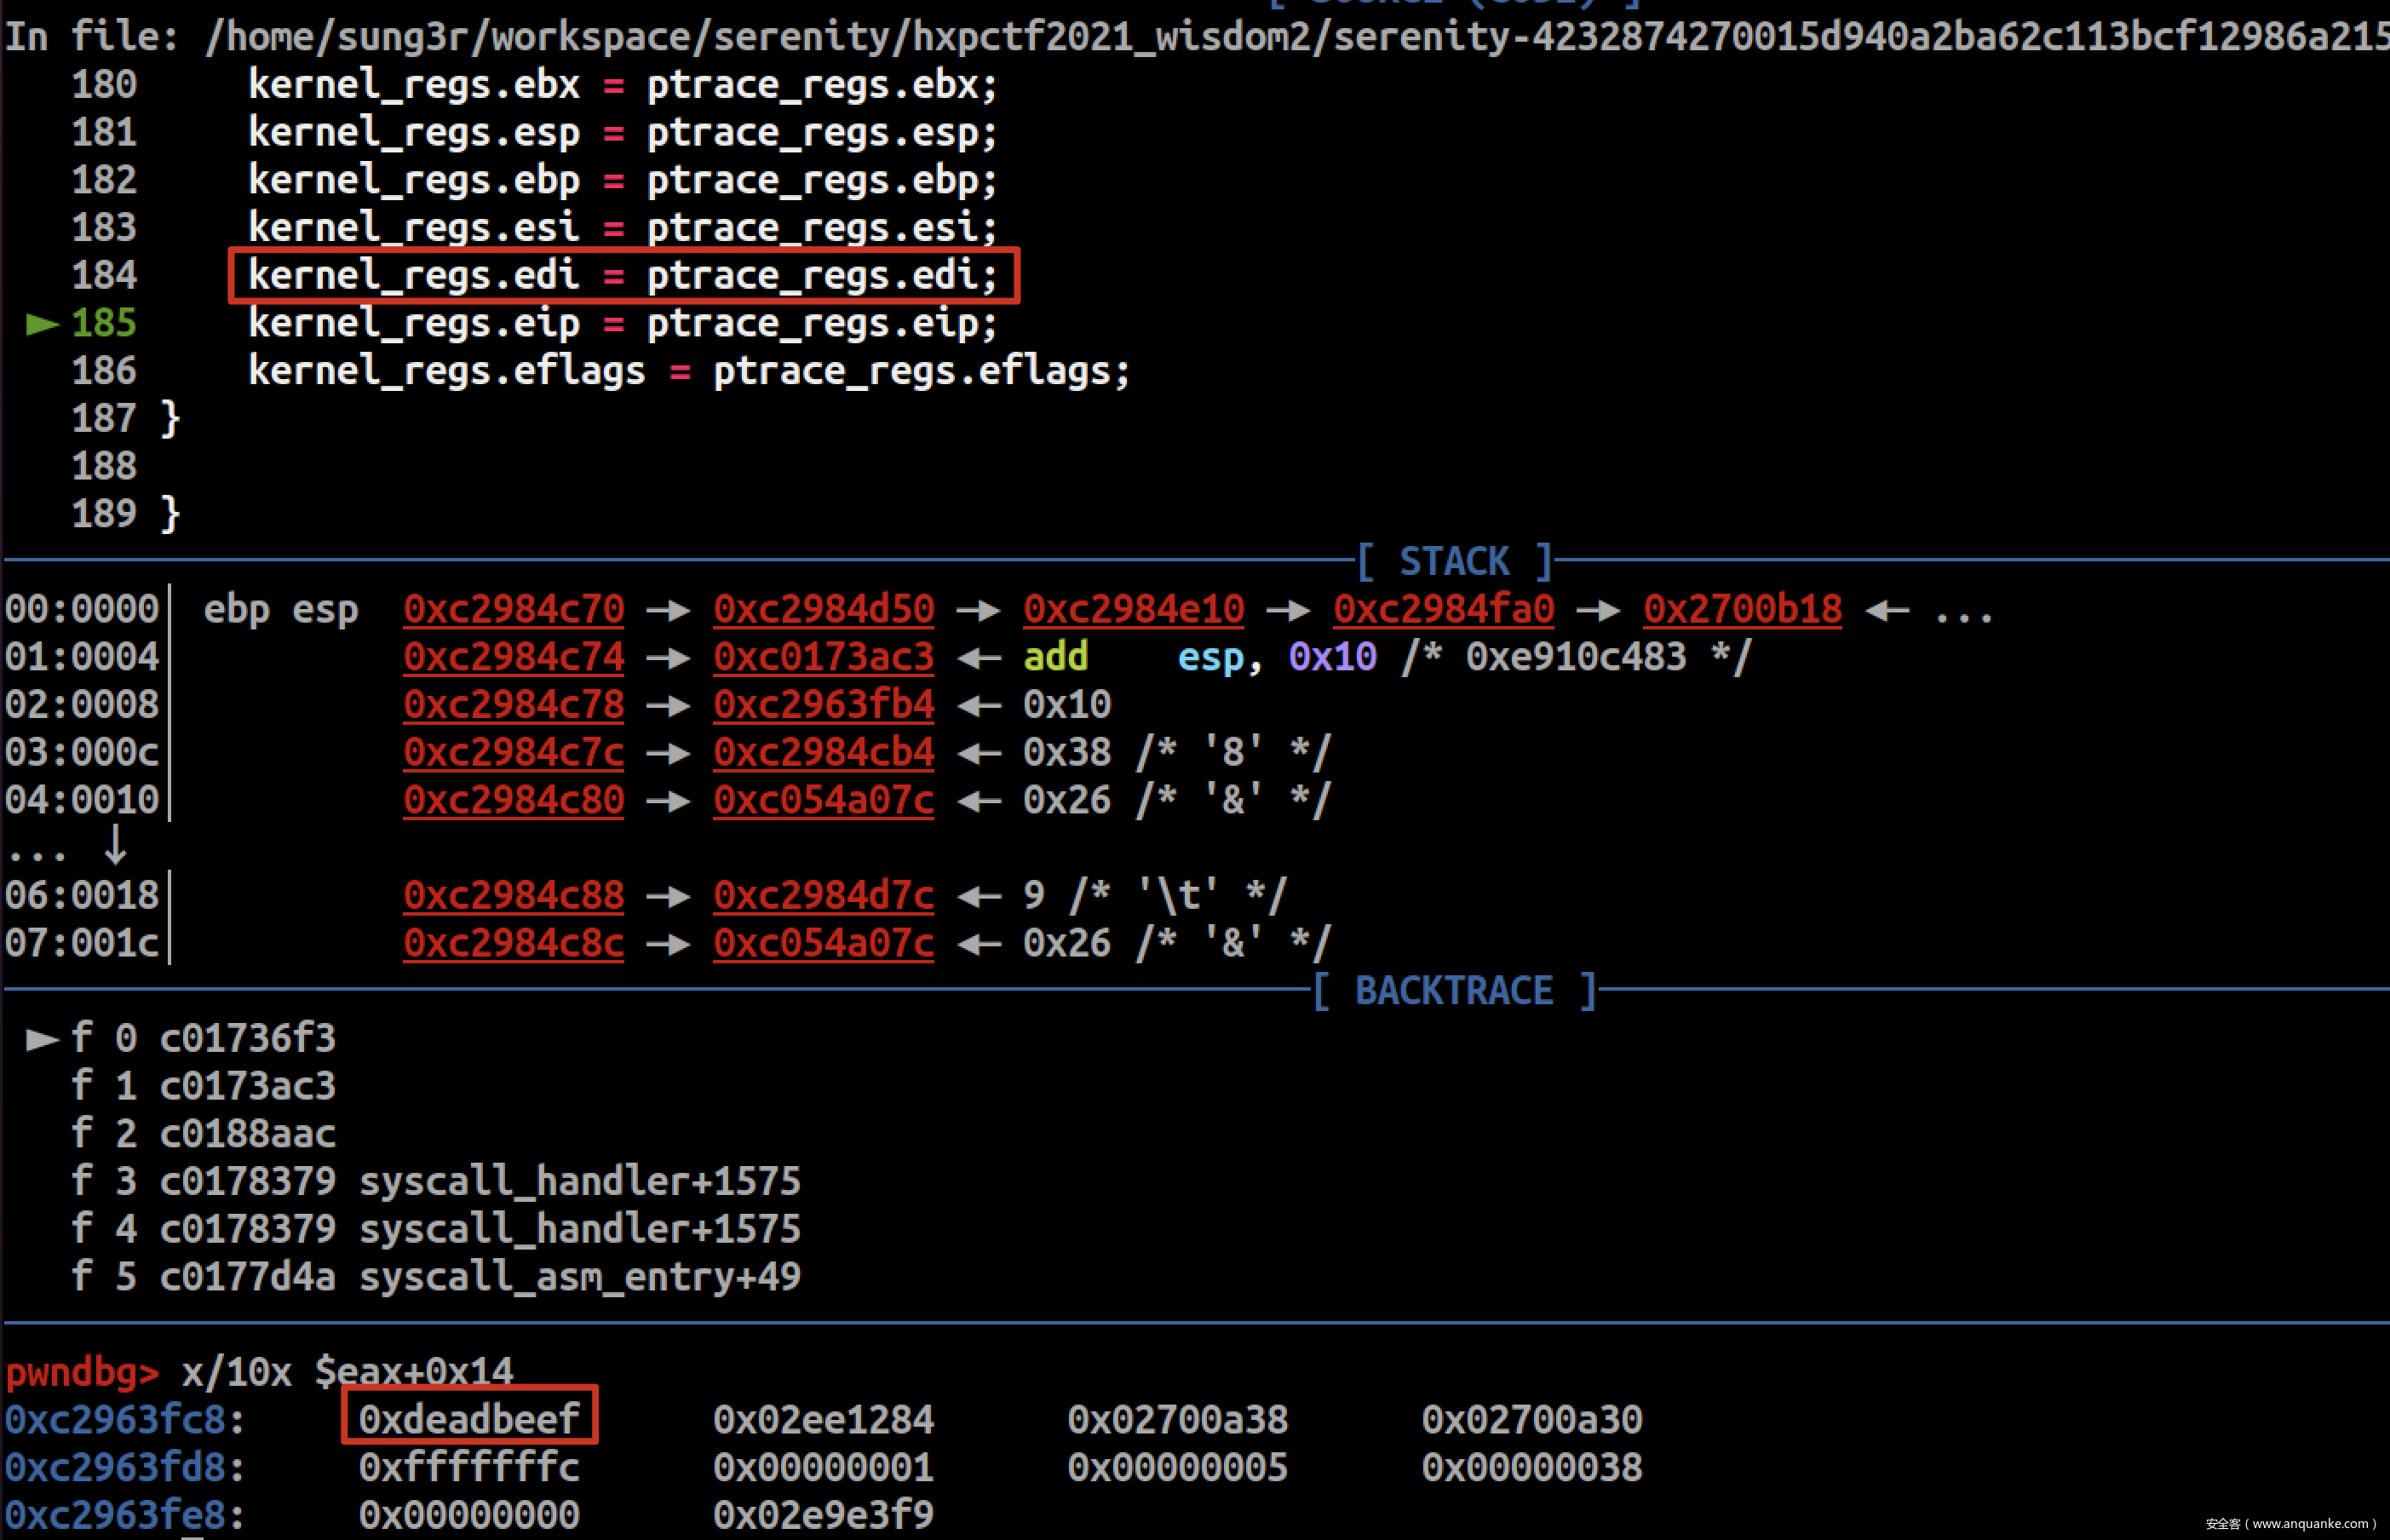This screenshot has height=1540, width=2390.
Task: Click the frame 0 arrow marker in backtrace
Action: point(42,1039)
